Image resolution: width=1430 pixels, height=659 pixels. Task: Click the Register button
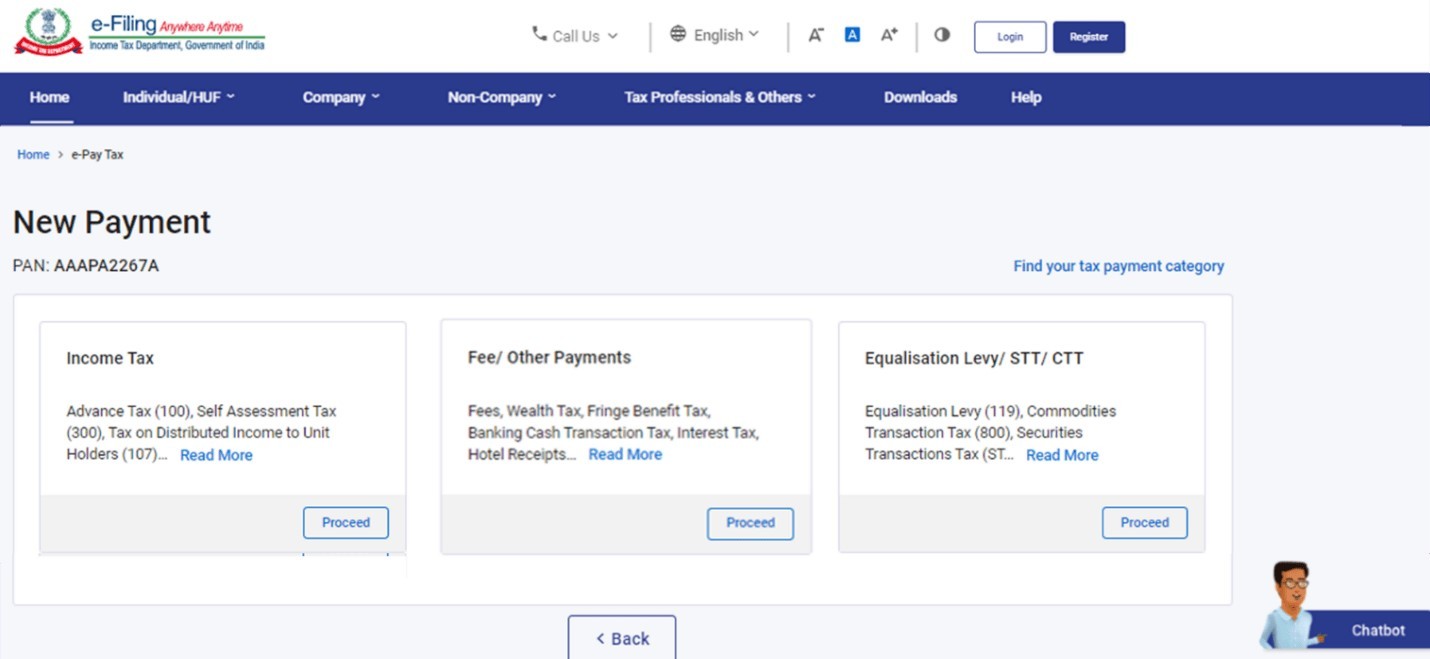pos(1089,37)
